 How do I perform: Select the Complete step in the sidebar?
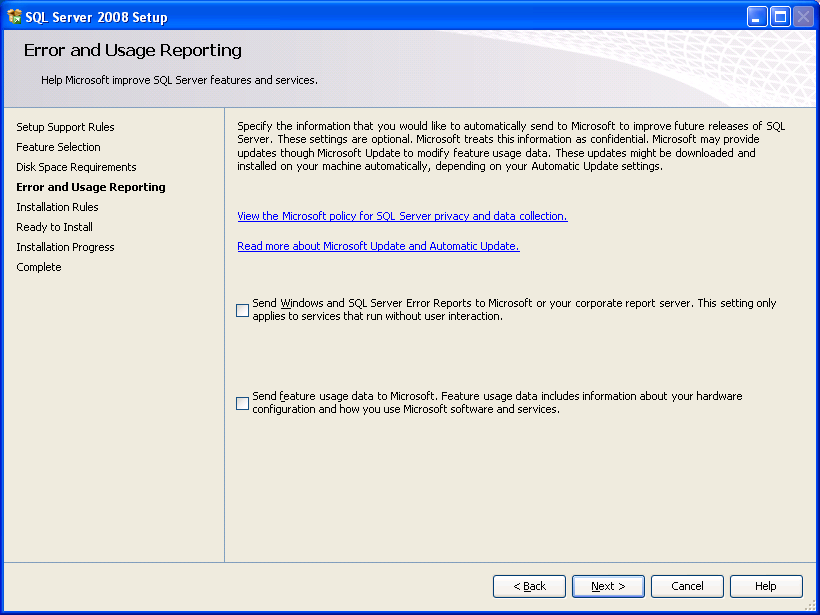39,267
